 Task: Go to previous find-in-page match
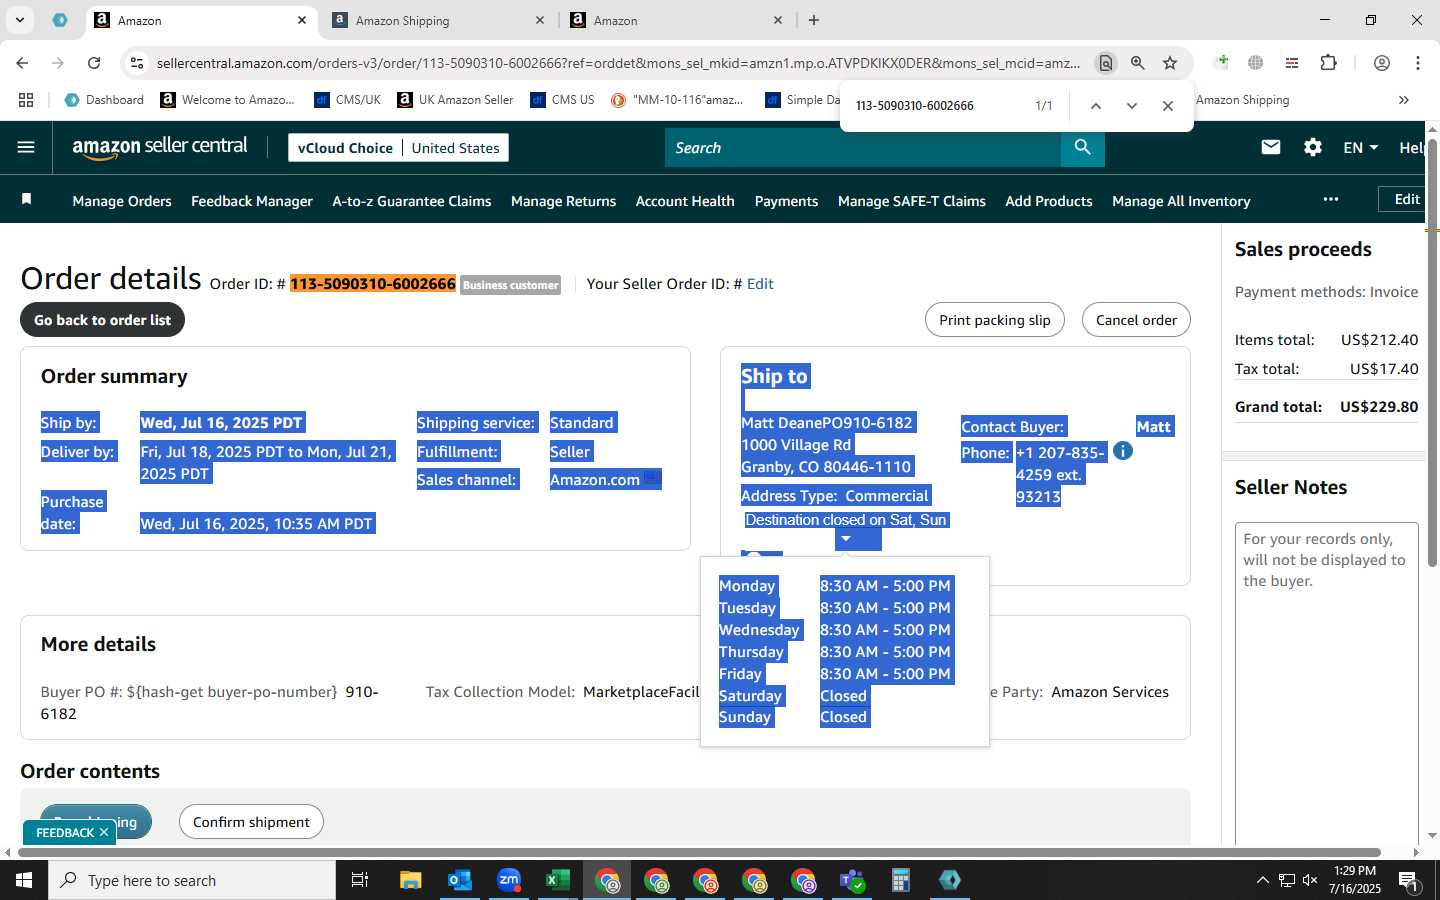(x=1095, y=105)
